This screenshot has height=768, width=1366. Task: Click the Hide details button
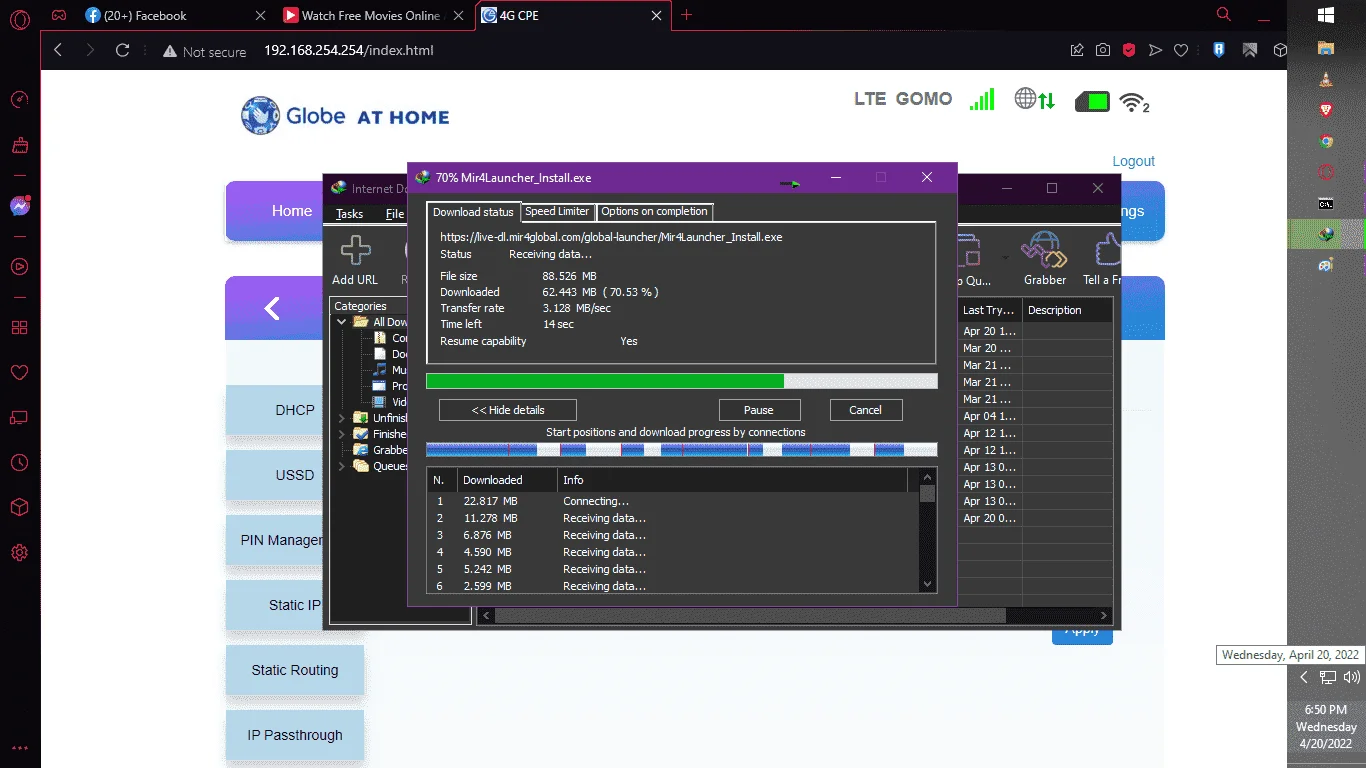(508, 410)
